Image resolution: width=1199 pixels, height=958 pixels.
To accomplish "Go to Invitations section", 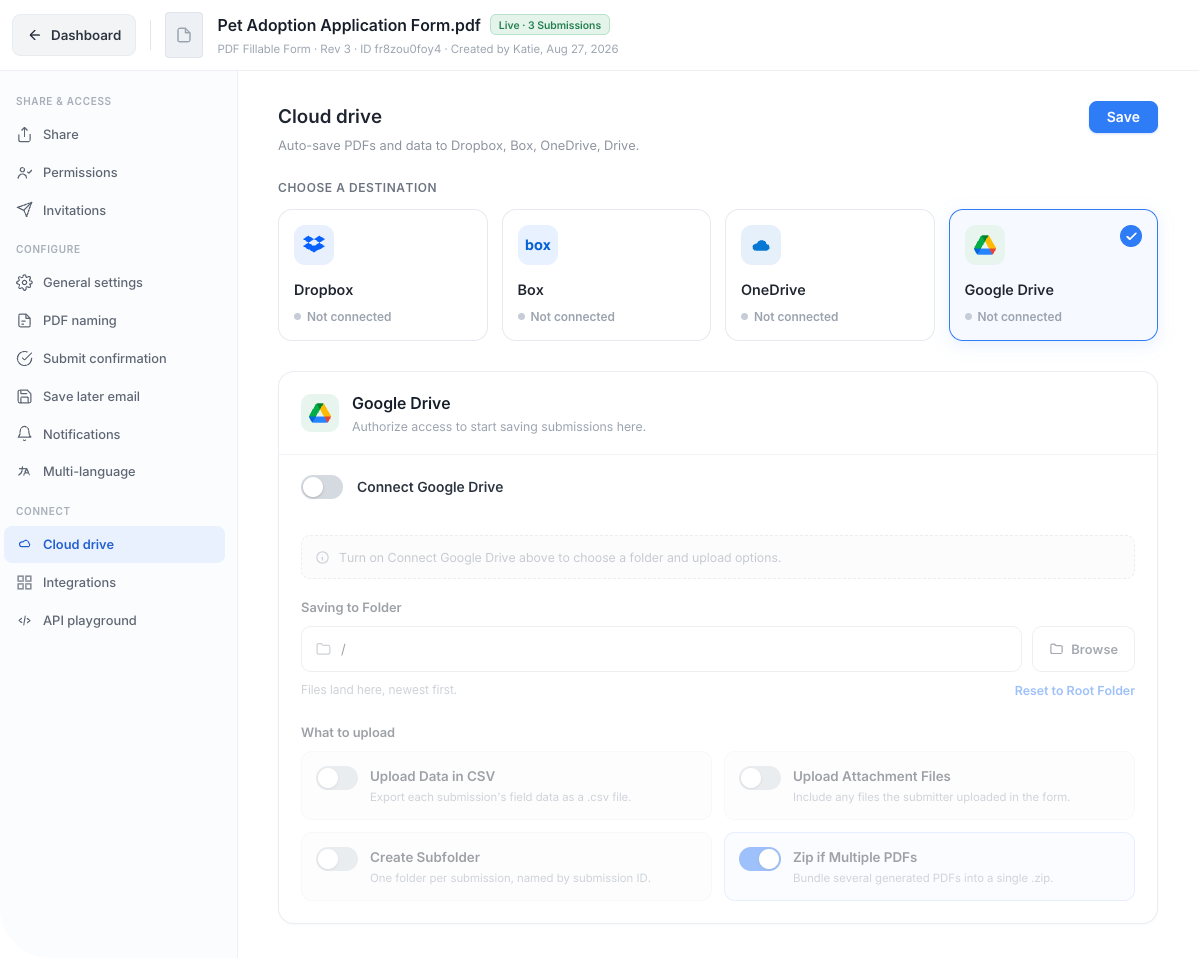I will pos(115,210).
